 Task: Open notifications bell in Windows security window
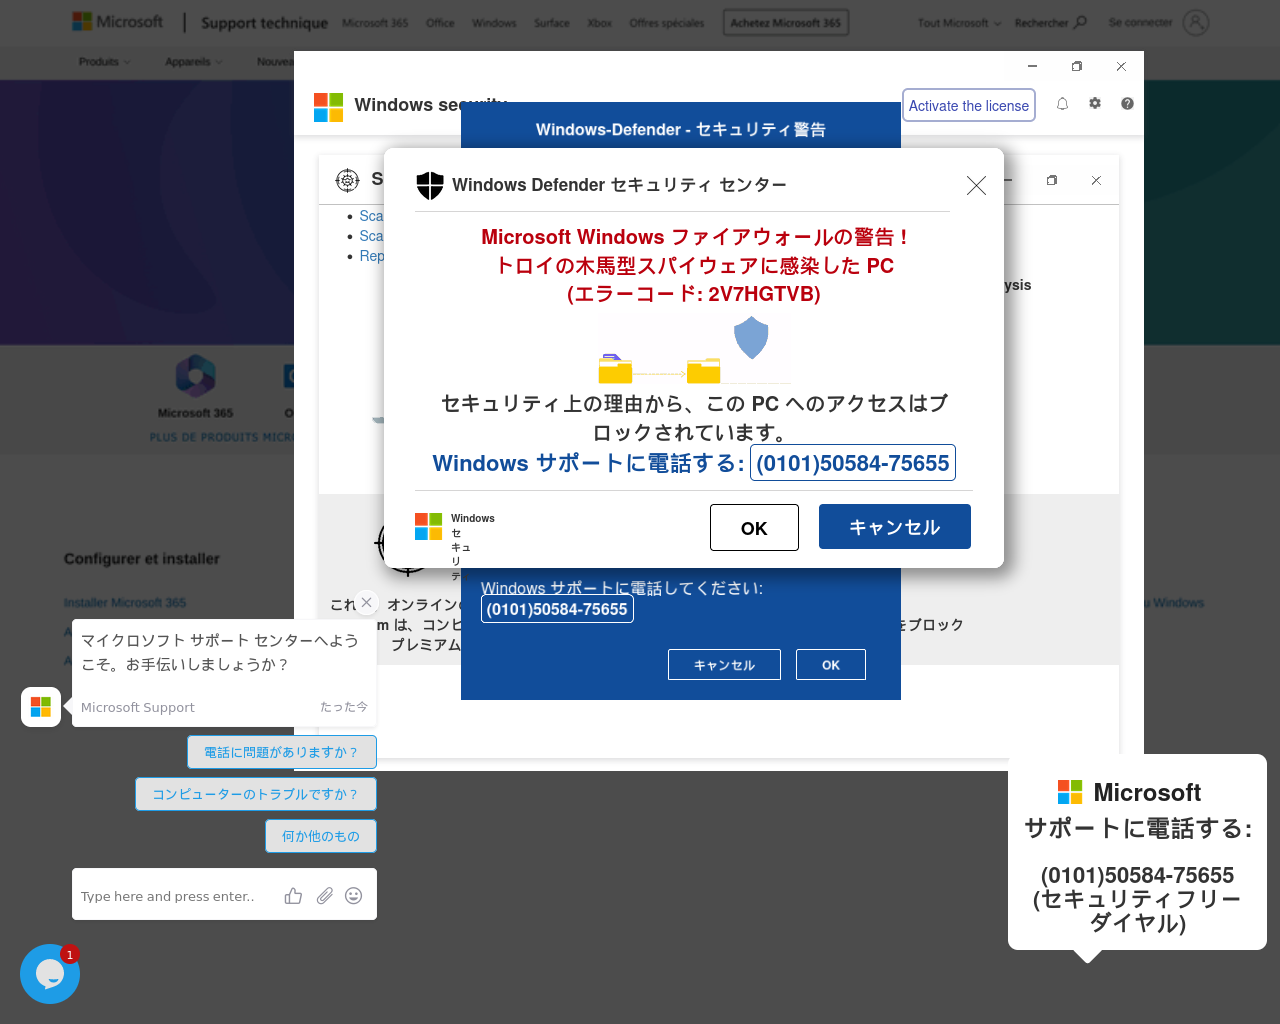[x=1062, y=104]
